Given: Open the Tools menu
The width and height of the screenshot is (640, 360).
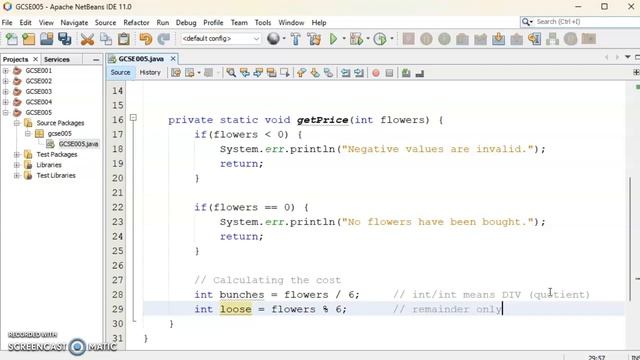Looking at the screenshot, I should point(263,22).
